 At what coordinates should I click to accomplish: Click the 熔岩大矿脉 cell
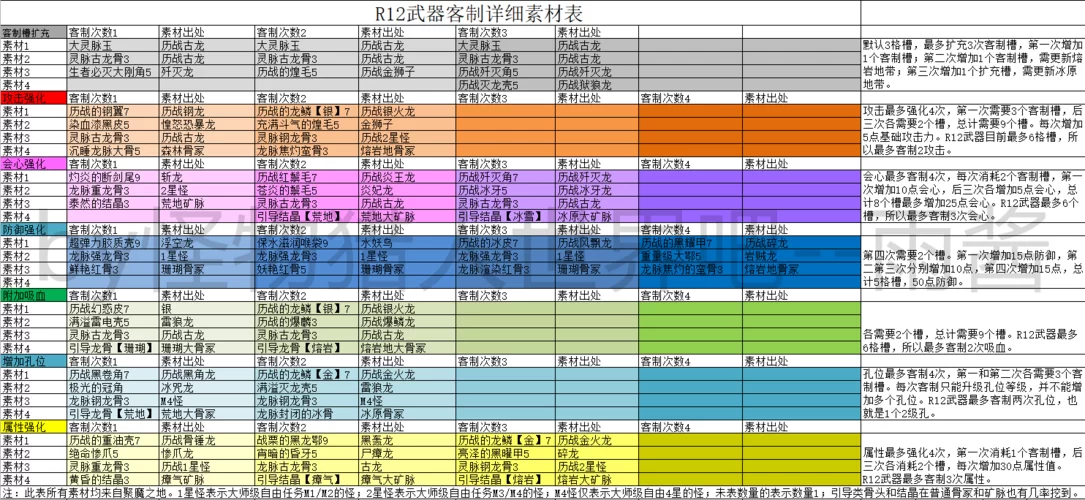point(596,479)
